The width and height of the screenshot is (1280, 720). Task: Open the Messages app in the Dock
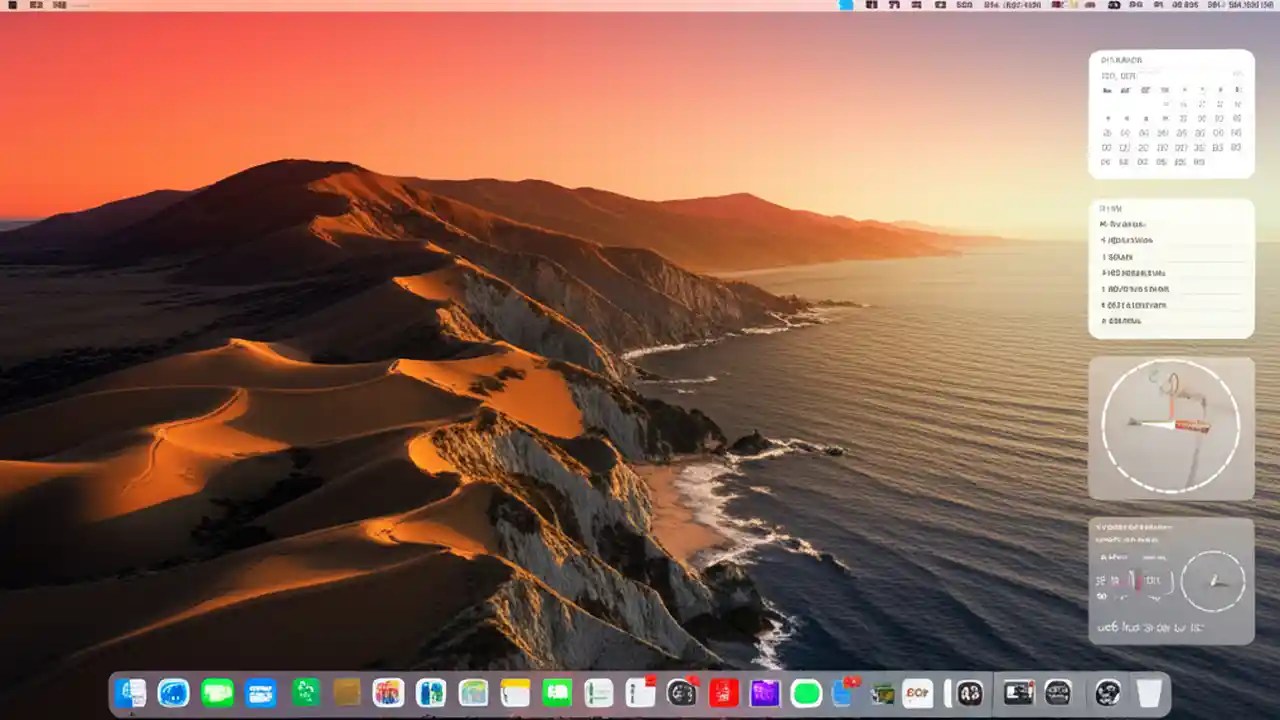tap(217, 691)
